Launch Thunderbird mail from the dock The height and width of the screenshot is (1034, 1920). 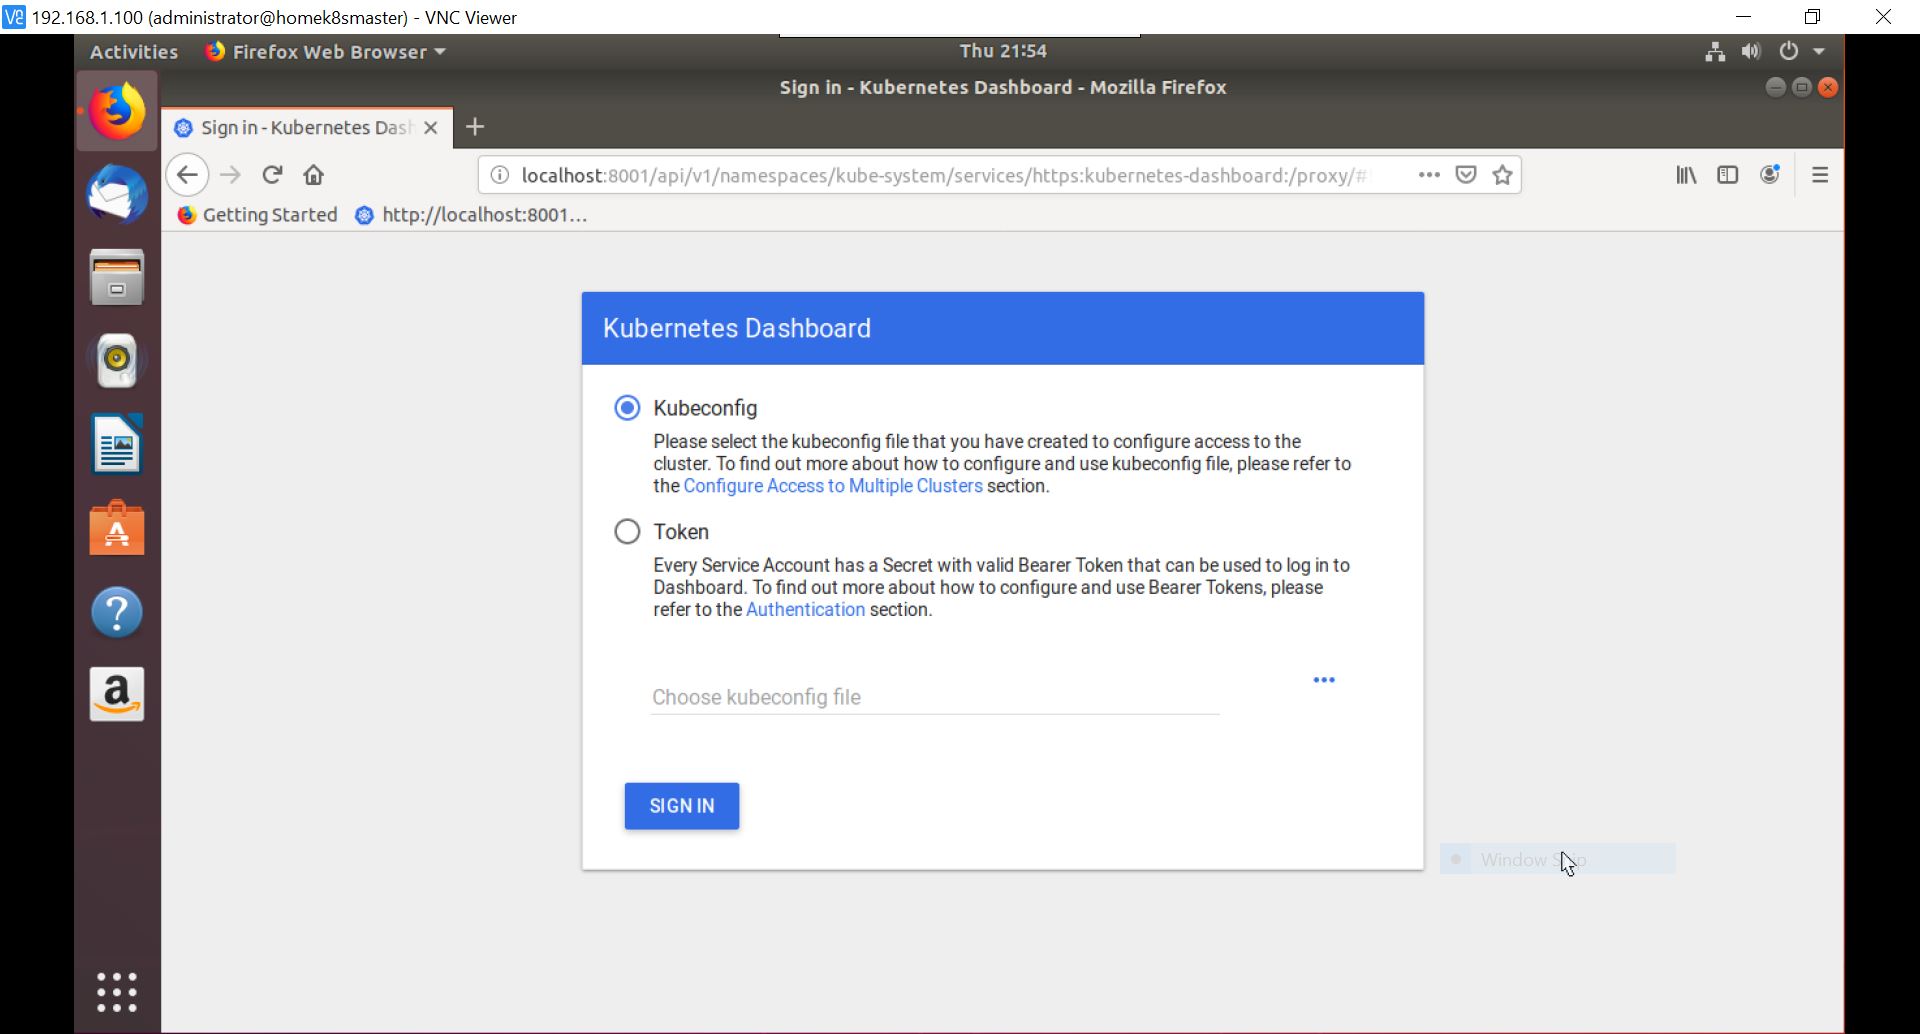point(117,194)
